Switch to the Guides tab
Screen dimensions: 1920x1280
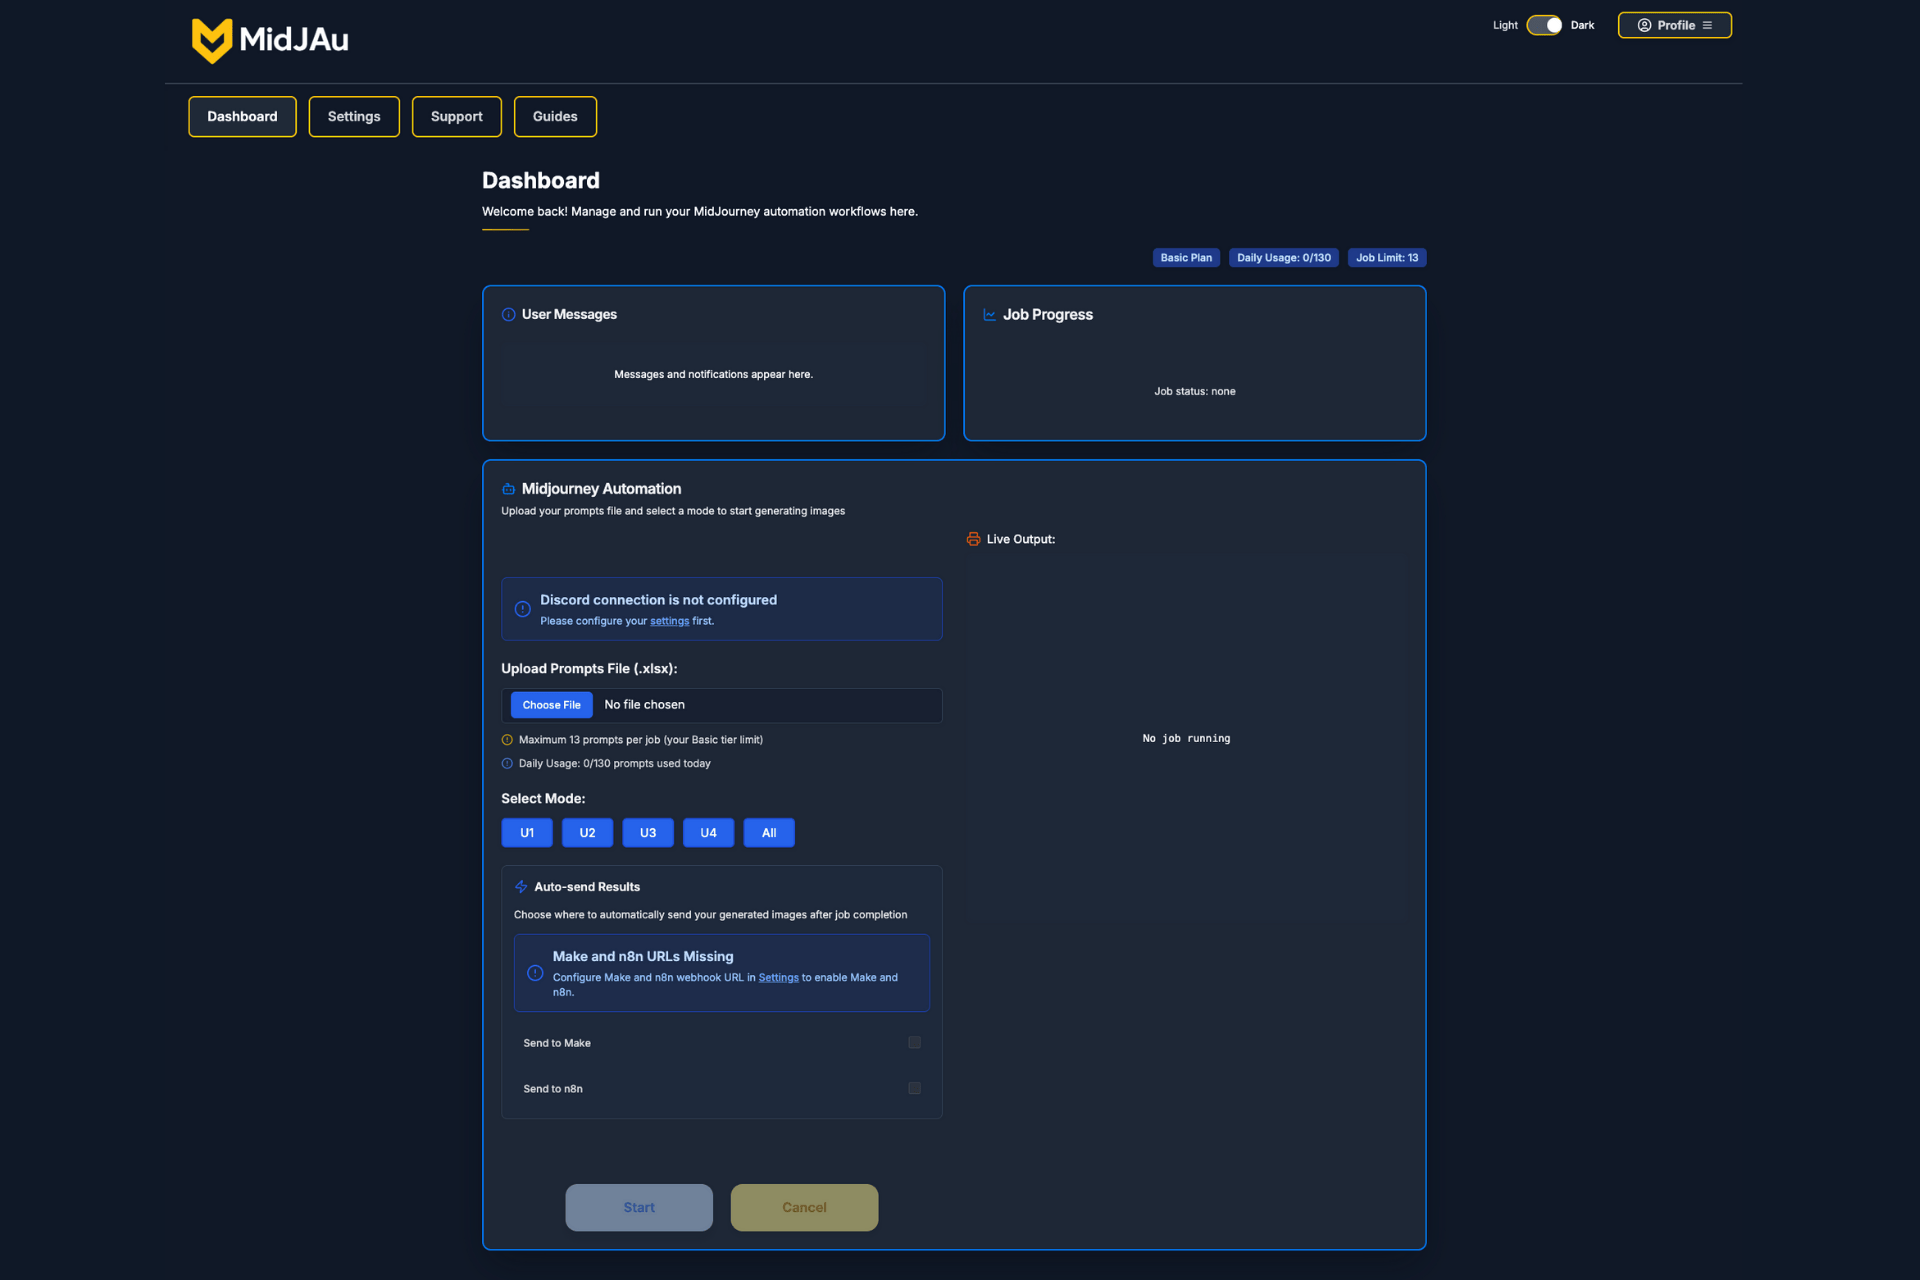click(555, 116)
